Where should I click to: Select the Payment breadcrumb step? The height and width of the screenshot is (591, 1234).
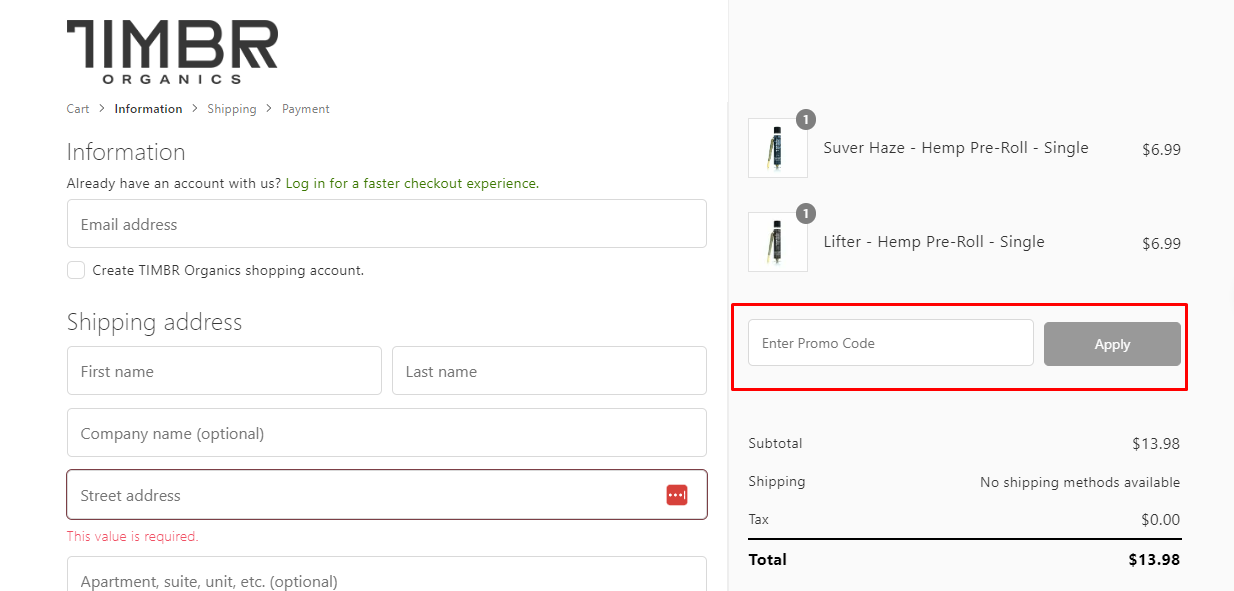tap(306, 109)
